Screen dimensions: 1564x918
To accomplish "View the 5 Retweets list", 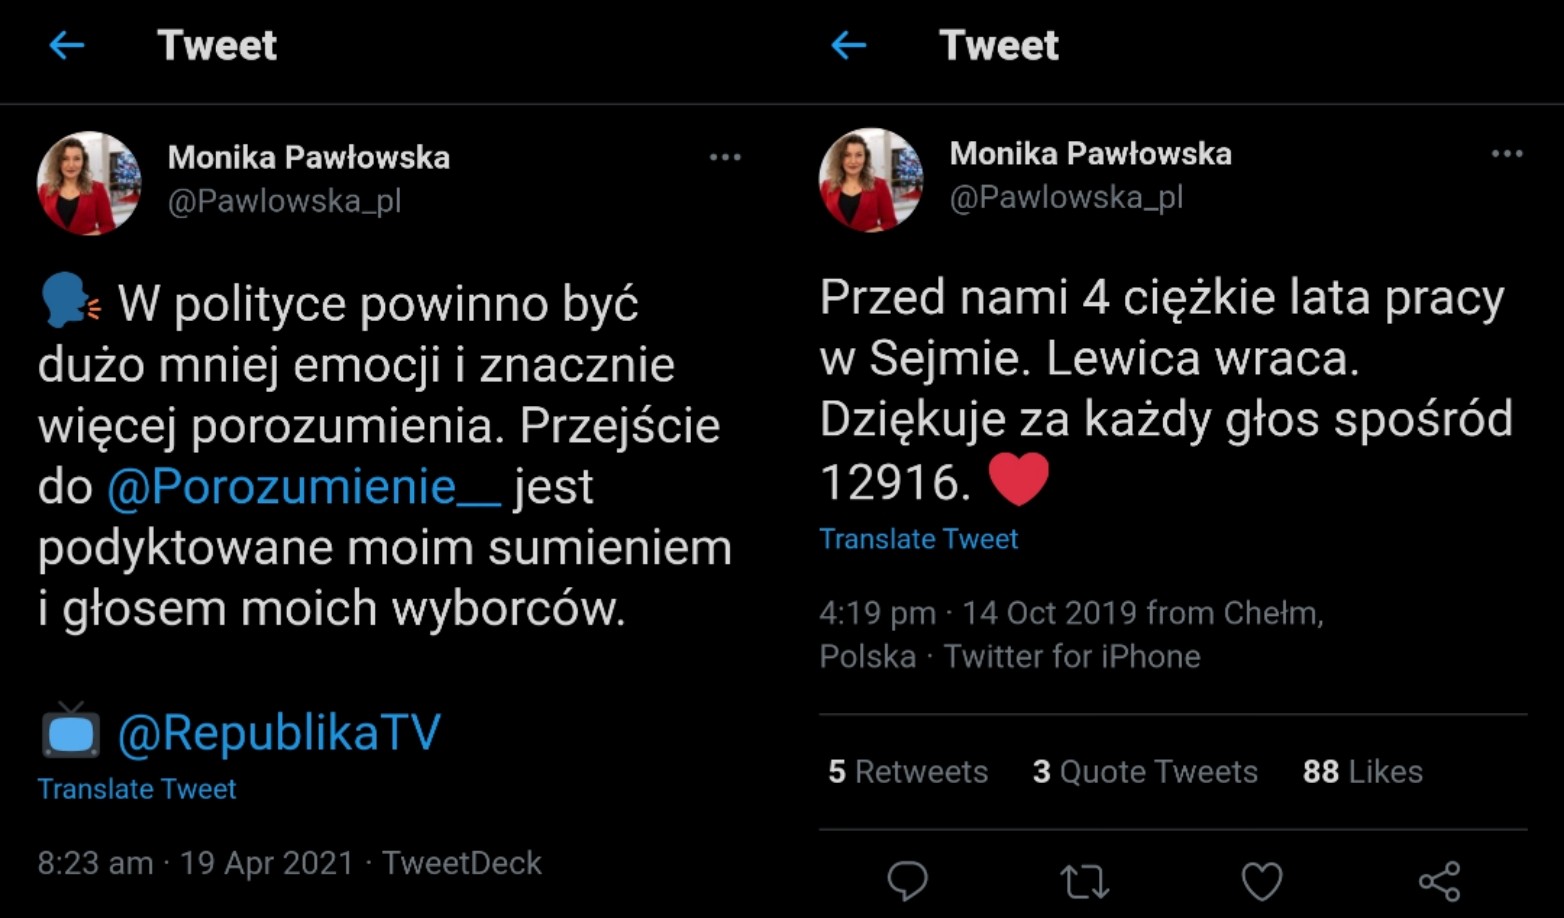I will pos(908,772).
